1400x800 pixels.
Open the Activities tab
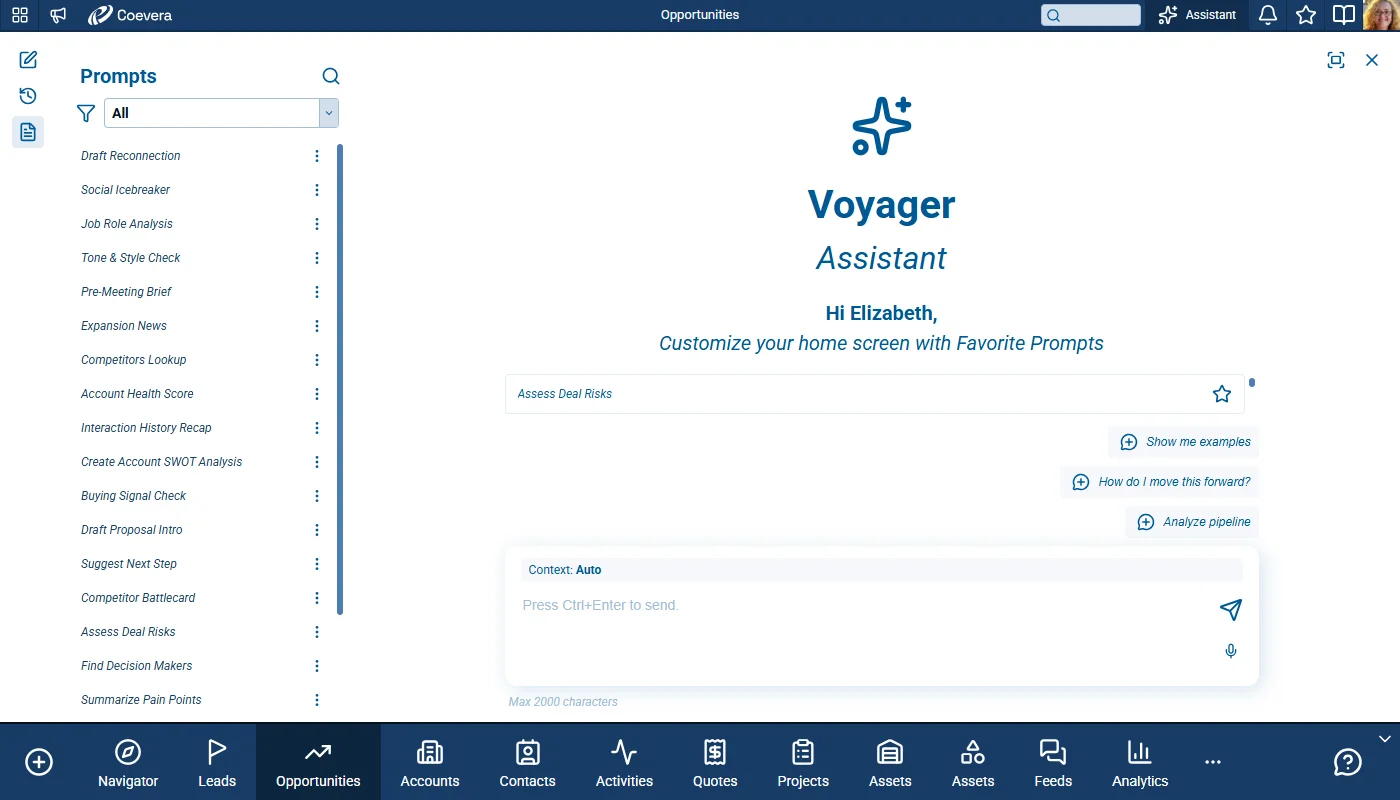click(624, 763)
